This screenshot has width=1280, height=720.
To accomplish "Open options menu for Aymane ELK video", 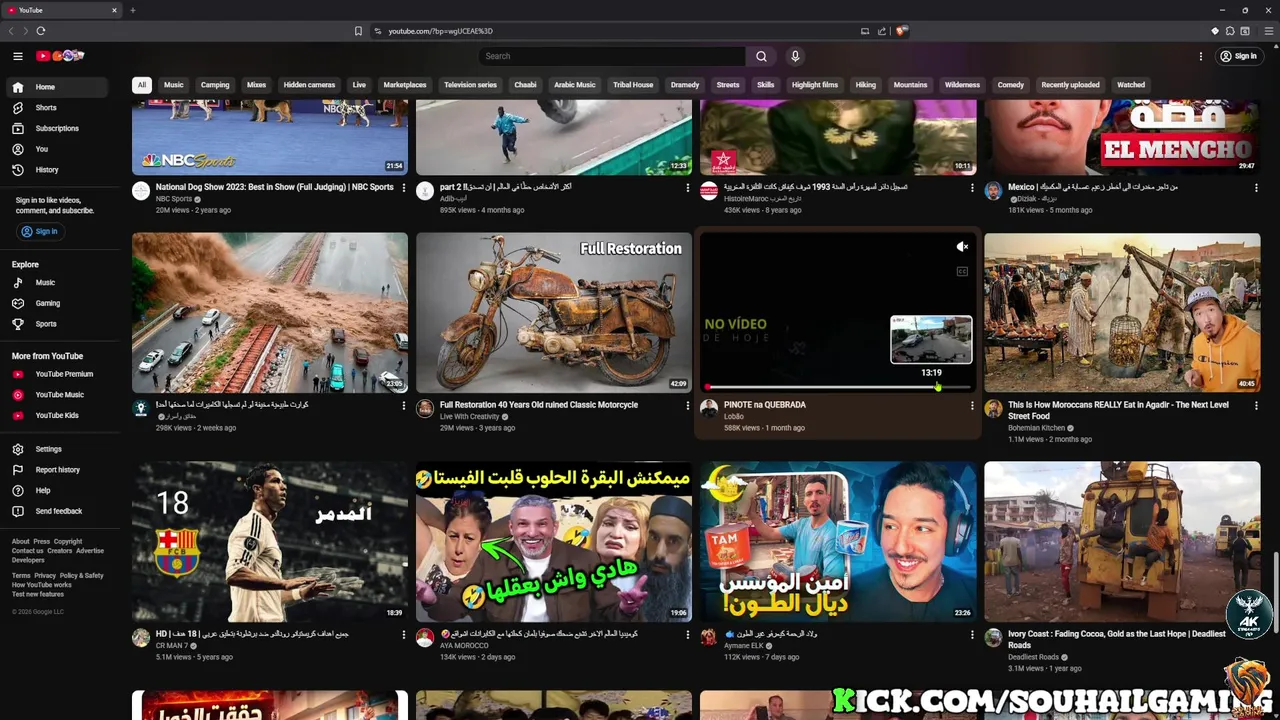I will tap(972, 634).
